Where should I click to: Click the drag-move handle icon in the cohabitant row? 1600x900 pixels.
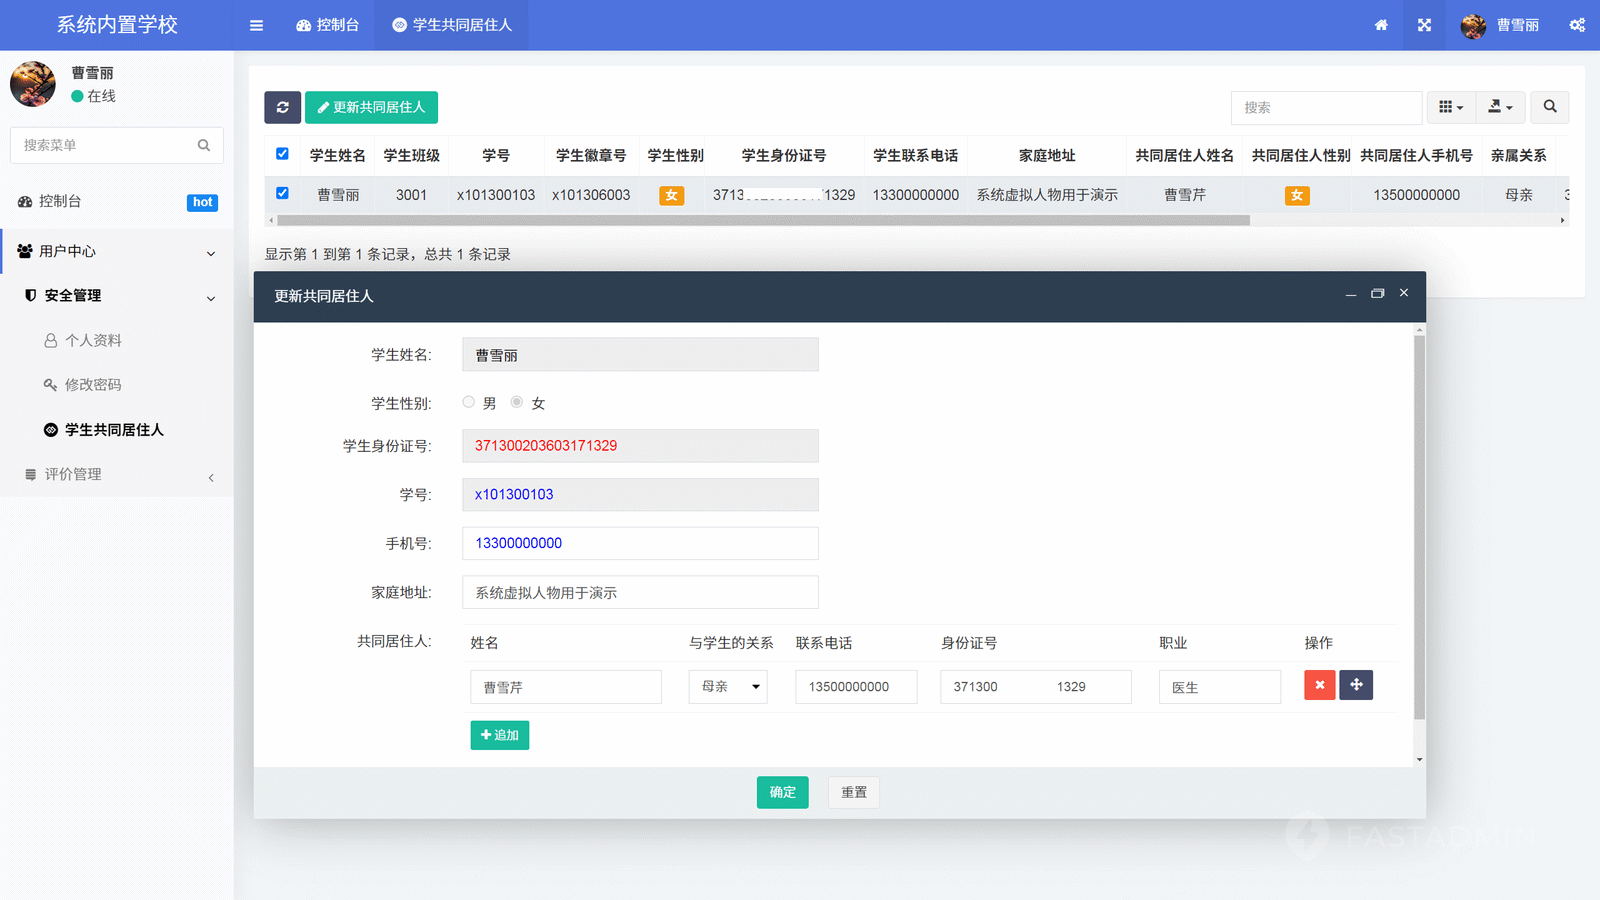pyautogui.click(x=1356, y=685)
